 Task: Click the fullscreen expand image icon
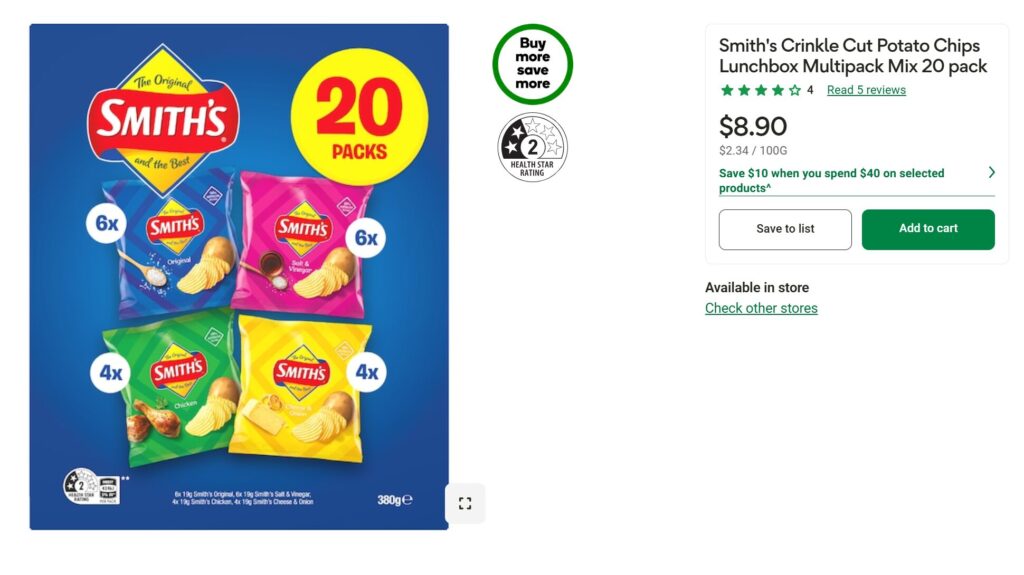(465, 503)
